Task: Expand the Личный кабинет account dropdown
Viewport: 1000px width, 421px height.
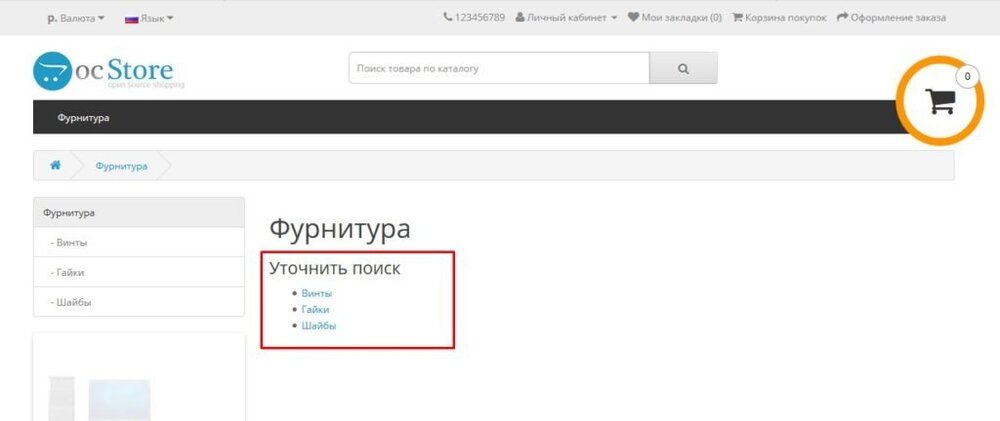Action: (566, 18)
